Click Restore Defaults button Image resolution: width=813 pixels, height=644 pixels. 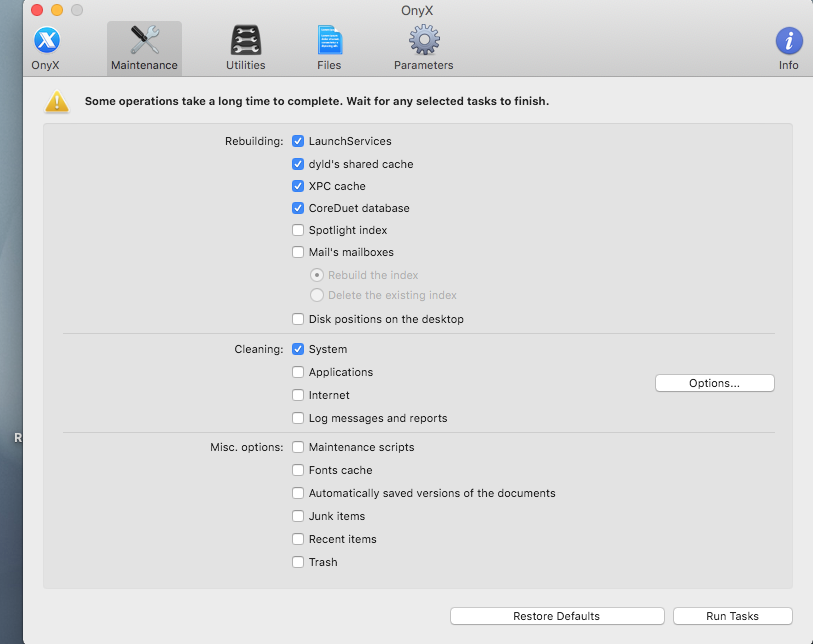[557, 616]
